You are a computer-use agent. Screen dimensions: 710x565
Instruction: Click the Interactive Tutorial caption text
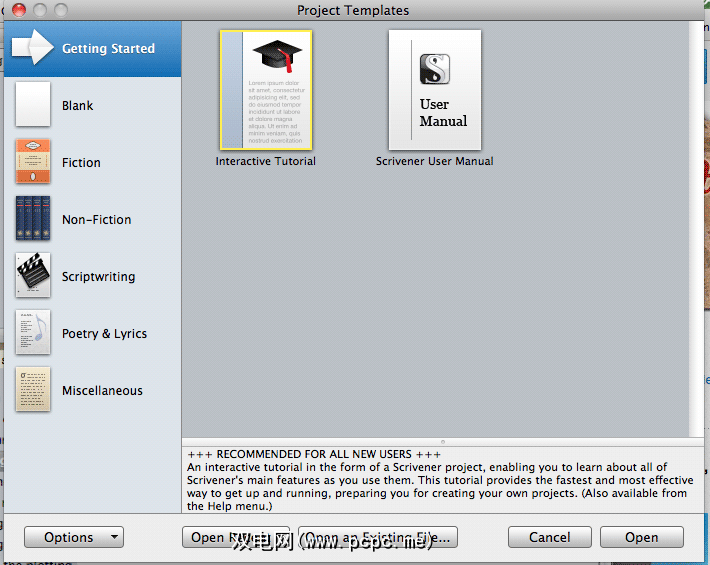(x=266, y=161)
